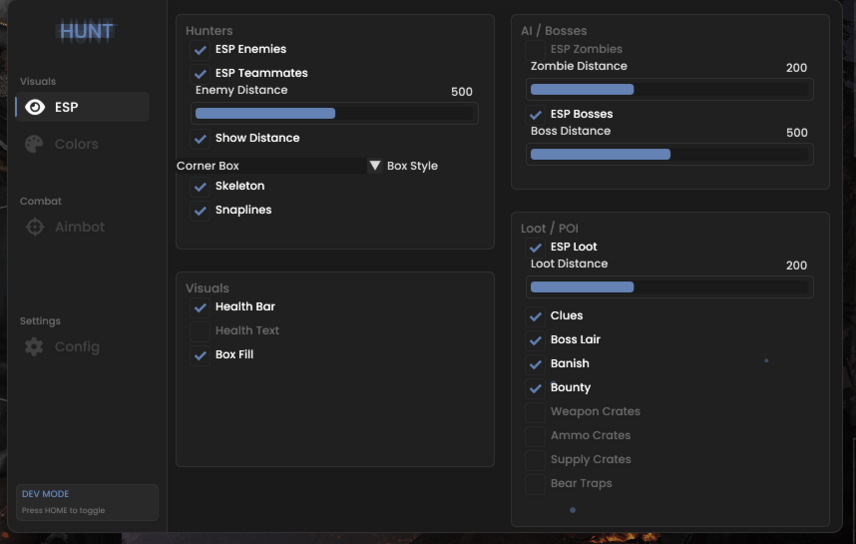Click the Loot Distance slider bar
The width and height of the screenshot is (856, 544).
point(670,287)
